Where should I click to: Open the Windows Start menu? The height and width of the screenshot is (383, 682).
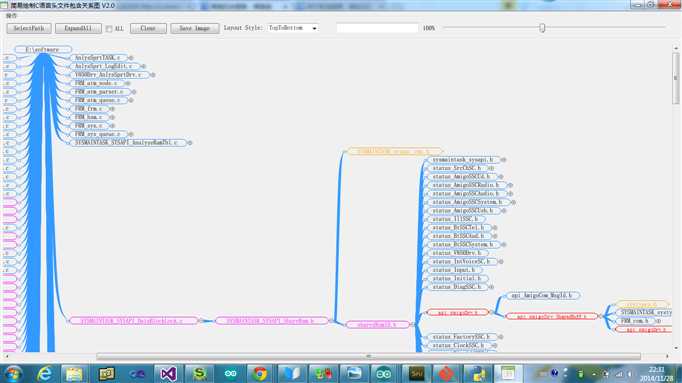tap(13, 374)
